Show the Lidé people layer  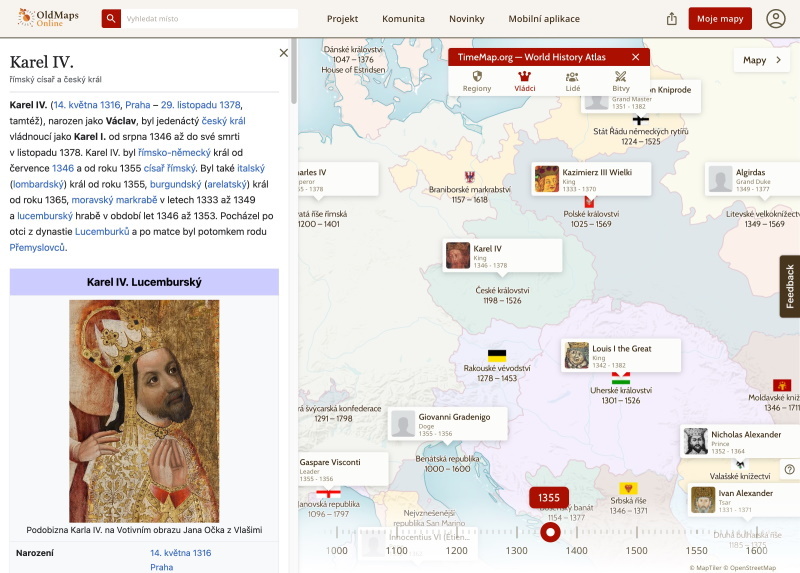pos(572,81)
